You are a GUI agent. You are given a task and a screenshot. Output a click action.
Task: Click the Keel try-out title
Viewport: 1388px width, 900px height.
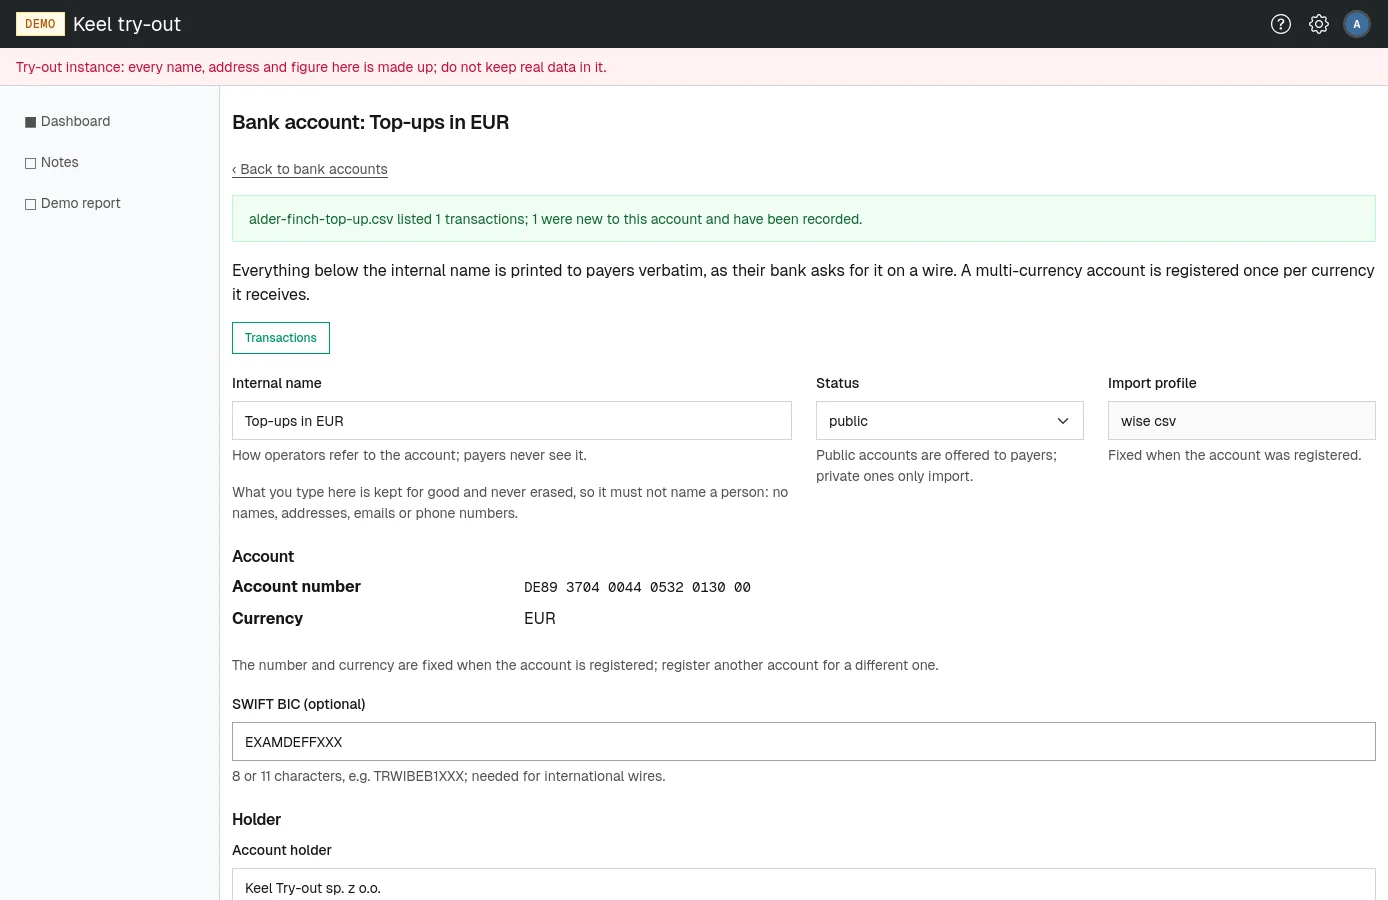(x=127, y=24)
